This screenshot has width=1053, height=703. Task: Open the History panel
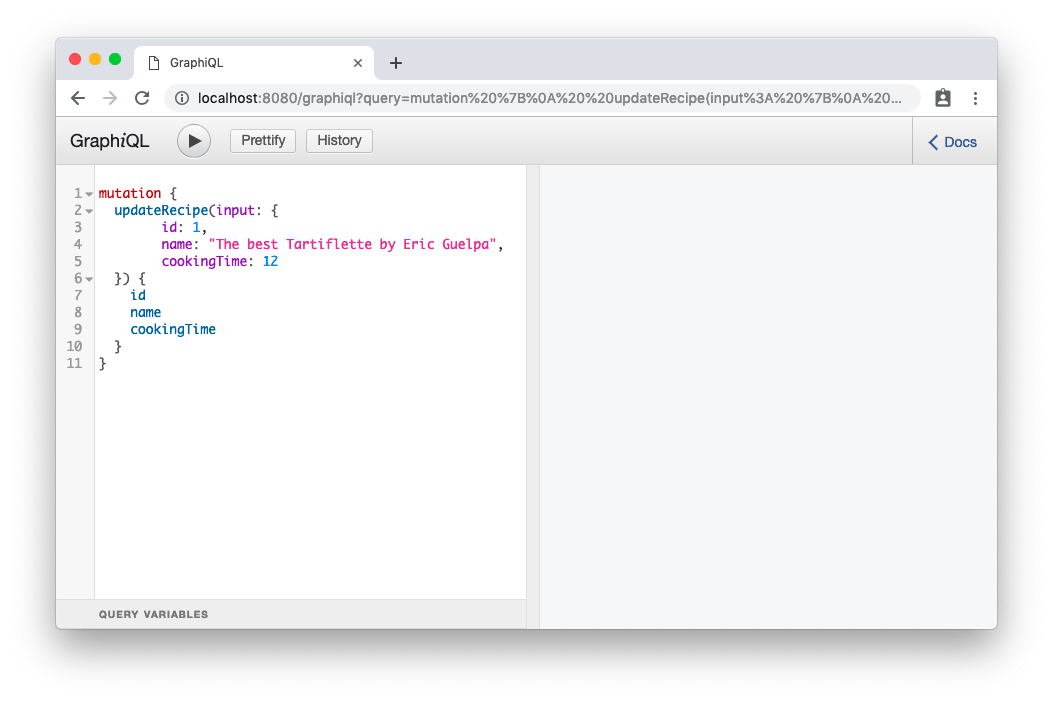tap(338, 140)
